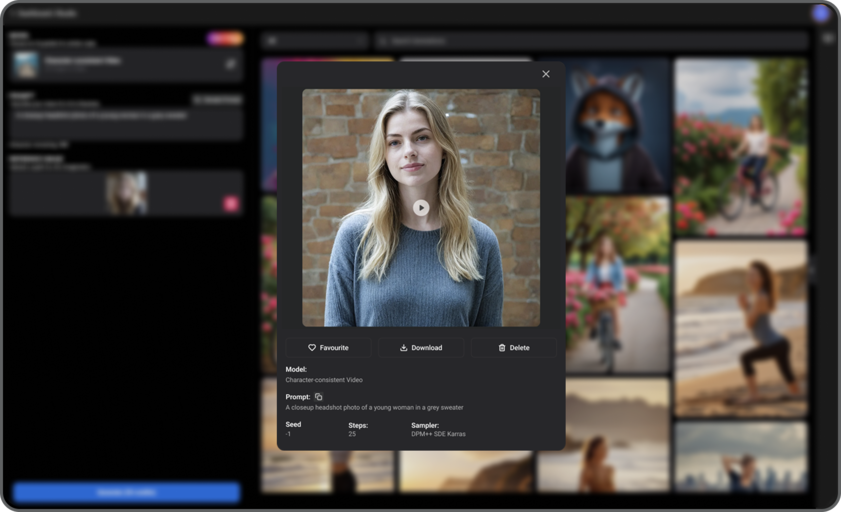Play the character-consistent video preview
This screenshot has height=512, width=841.
[x=421, y=207]
